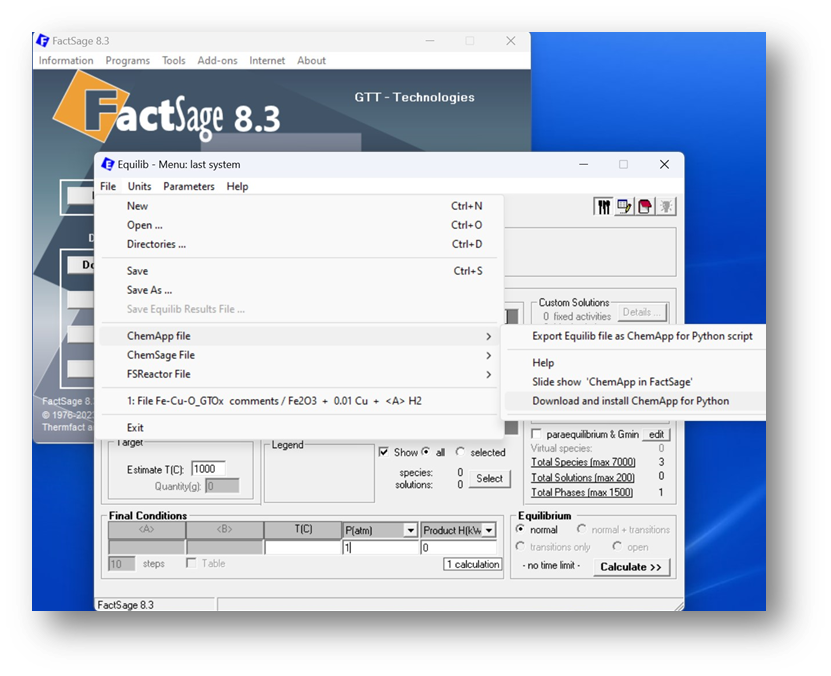Click the edit button beside paraequilibrium

pos(656,434)
